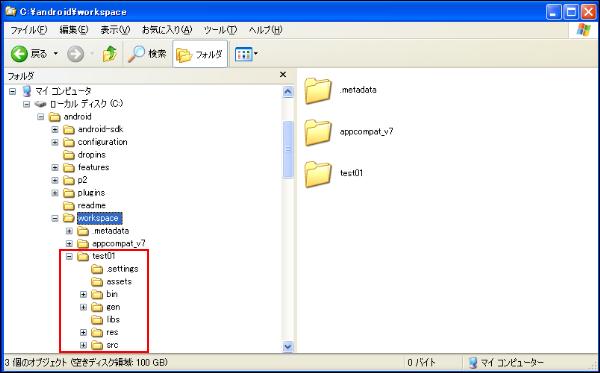Viewport: 600px width, 373px height.
Task: Click the Windows flag logo icon
Action: (584, 30)
